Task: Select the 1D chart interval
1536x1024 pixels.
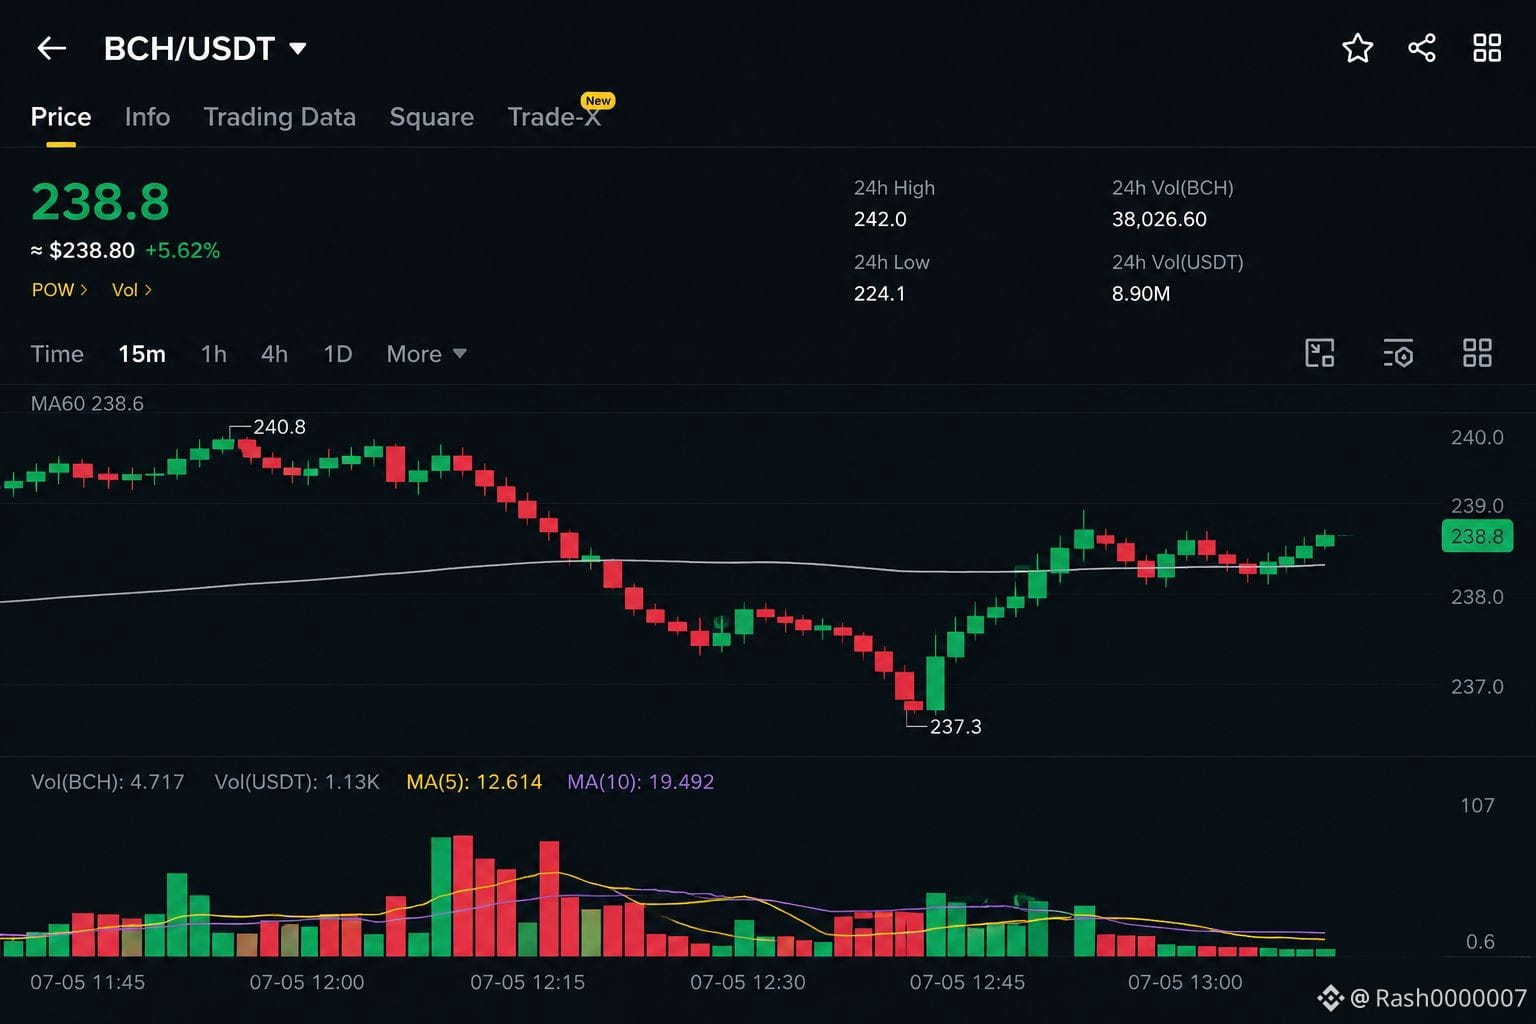Action: click(x=338, y=354)
